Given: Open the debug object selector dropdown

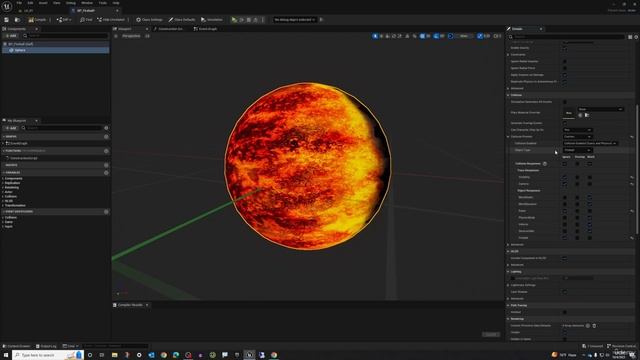Looking at the screenshot, I should tap(294, 20).
